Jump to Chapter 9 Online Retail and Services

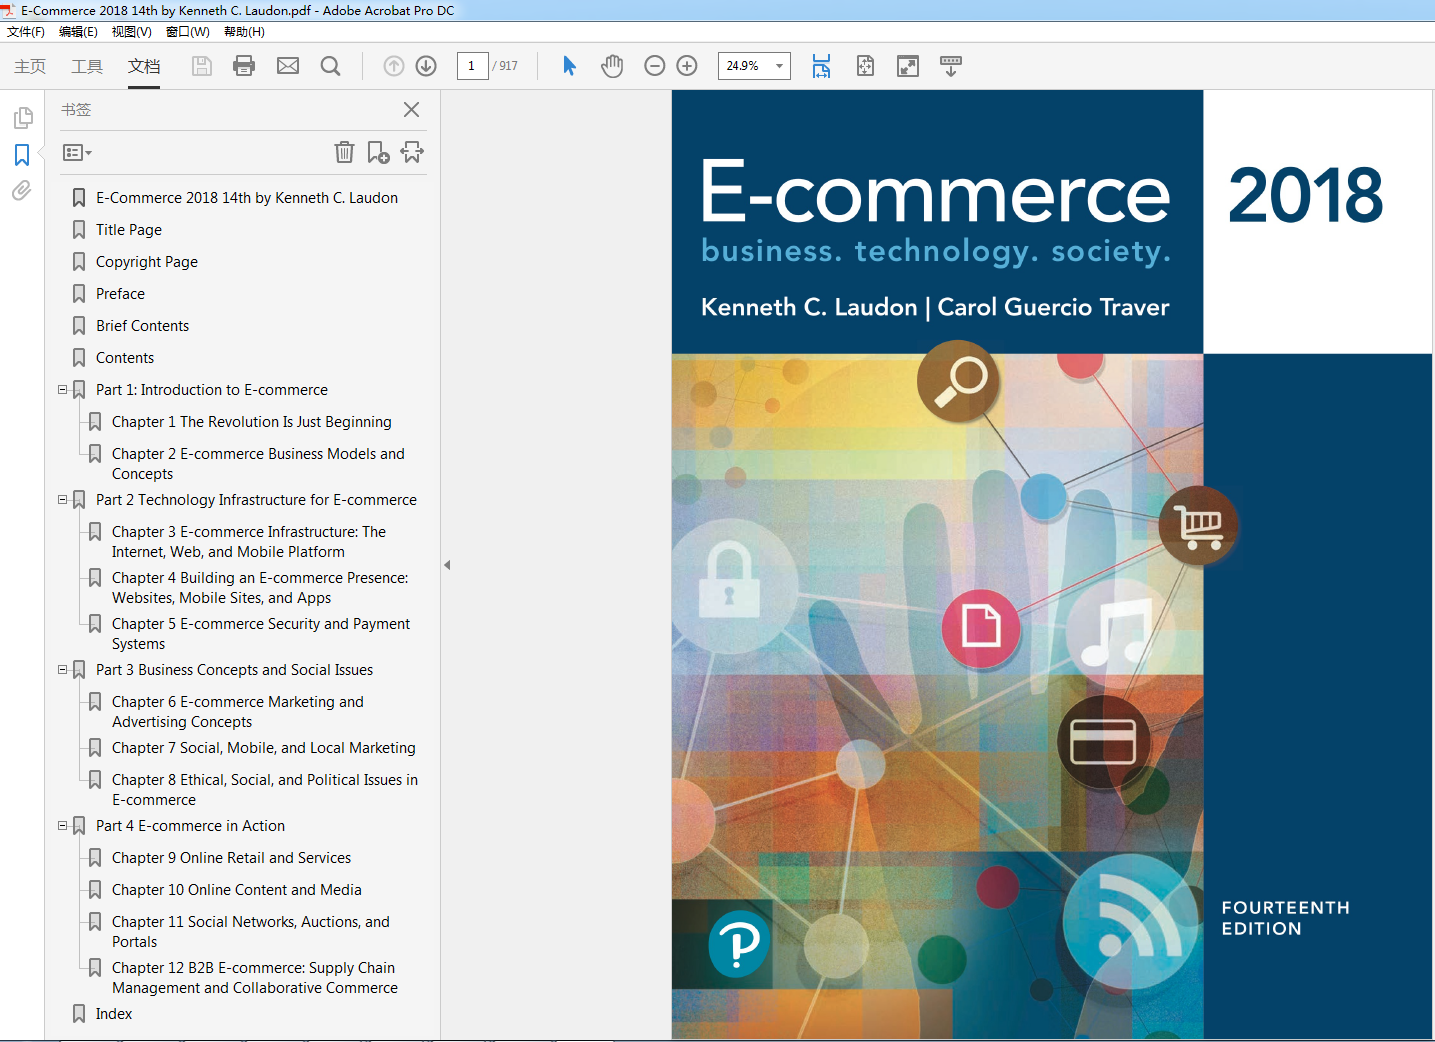[232, 858]
